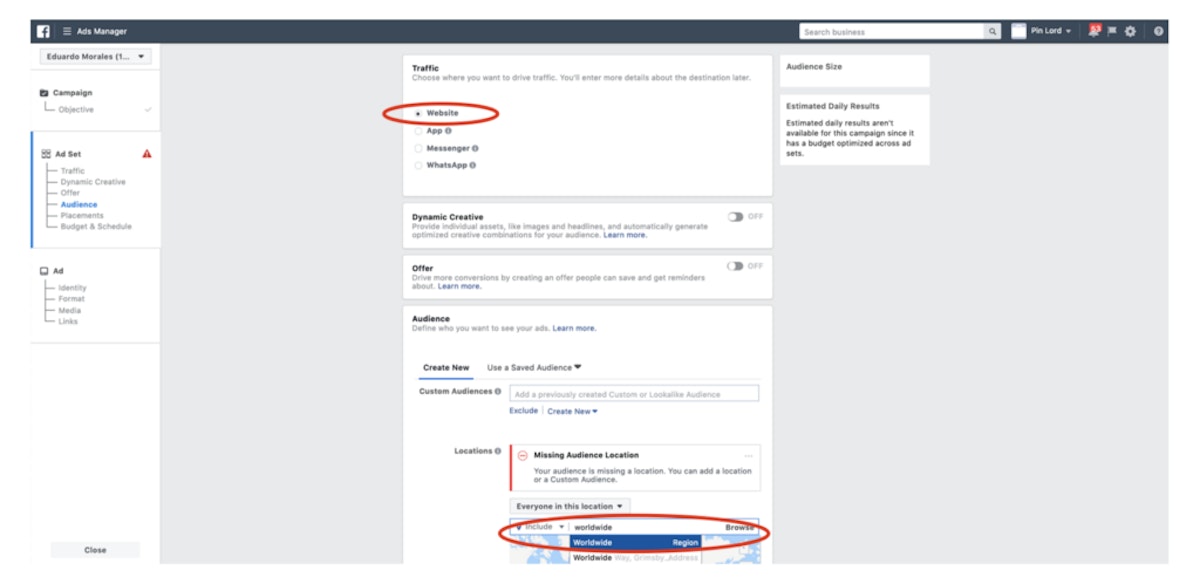Open the Eduardo Morales account dropdown

pos(96,57)
